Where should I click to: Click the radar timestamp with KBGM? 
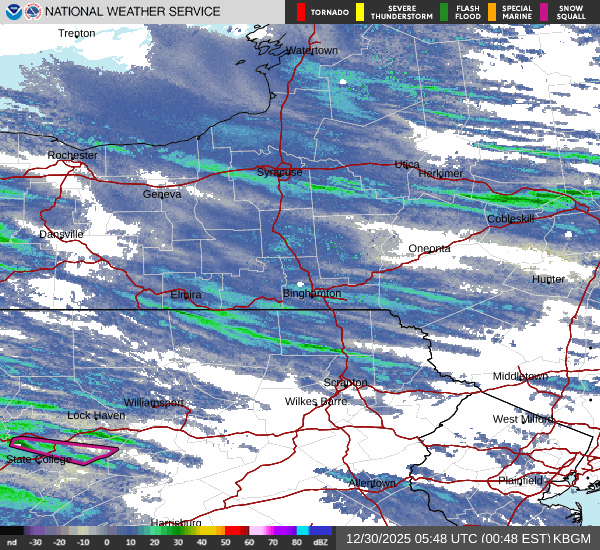[x=468, y=539]
